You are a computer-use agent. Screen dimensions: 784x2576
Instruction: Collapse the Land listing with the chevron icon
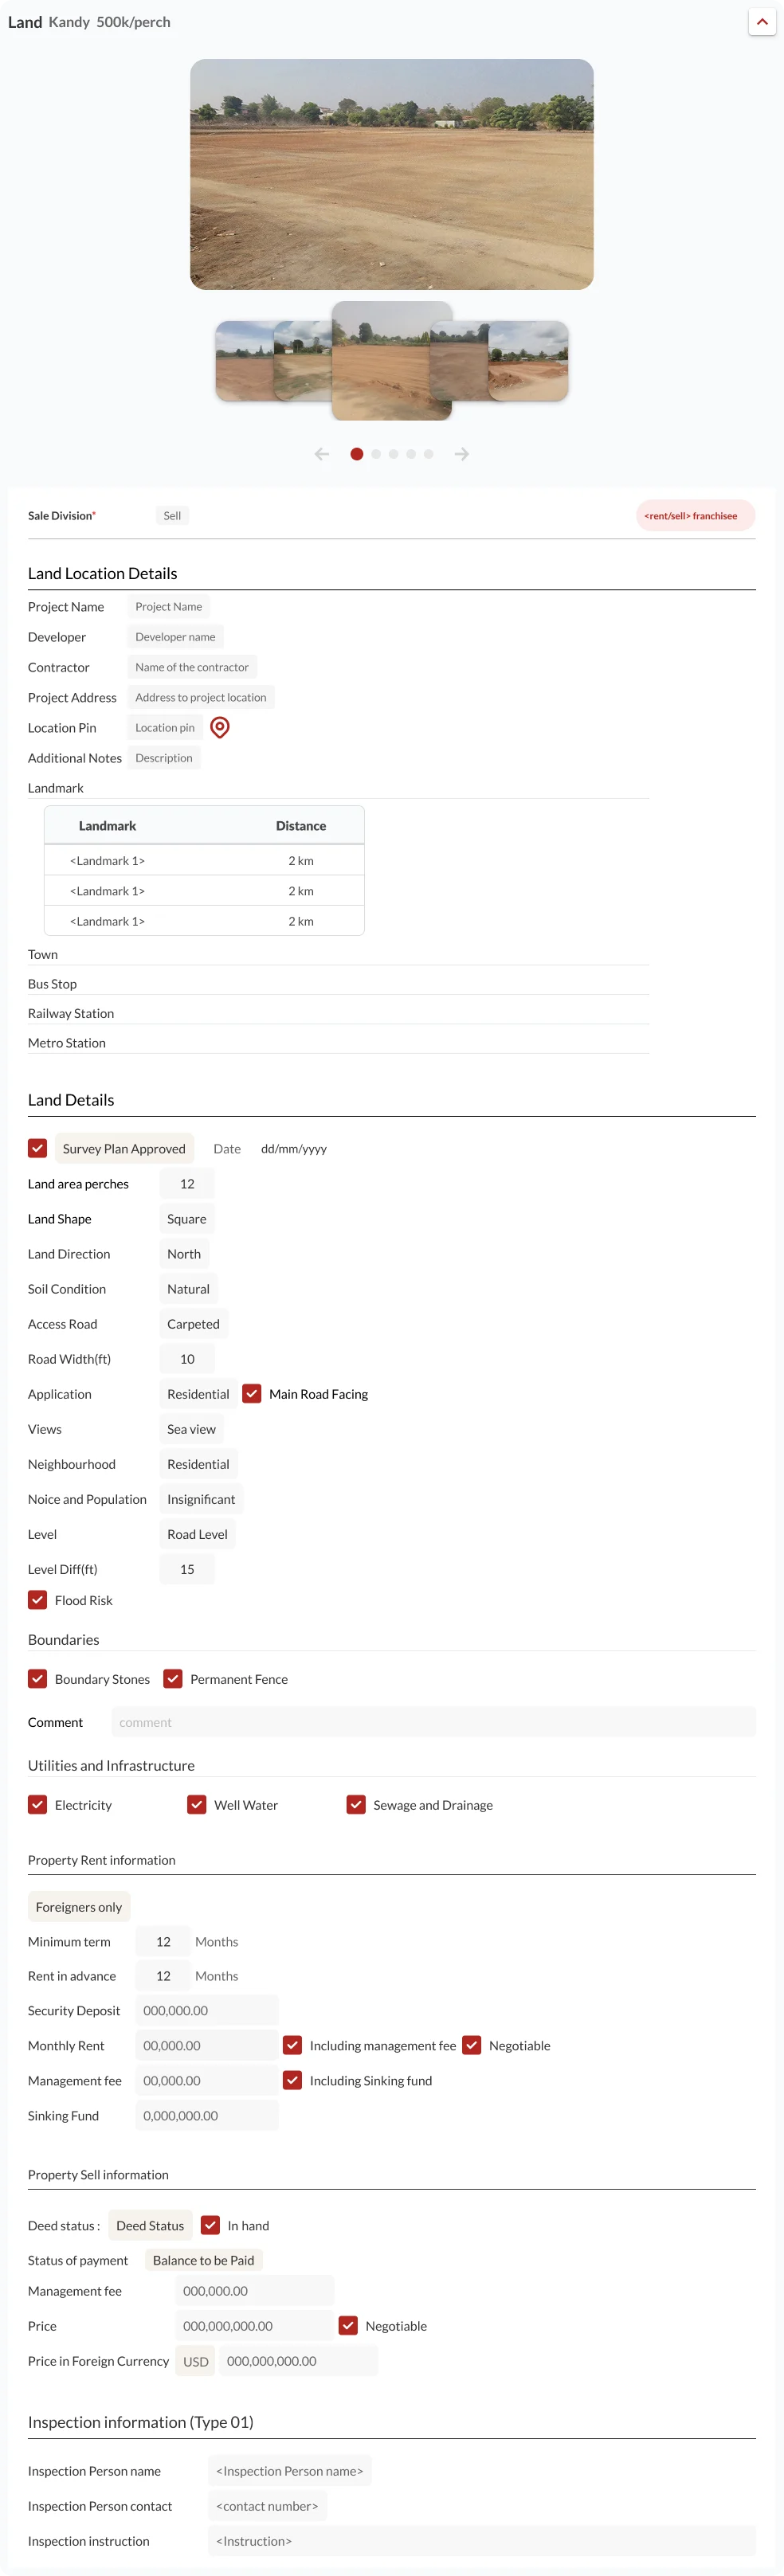coord(762,21)
